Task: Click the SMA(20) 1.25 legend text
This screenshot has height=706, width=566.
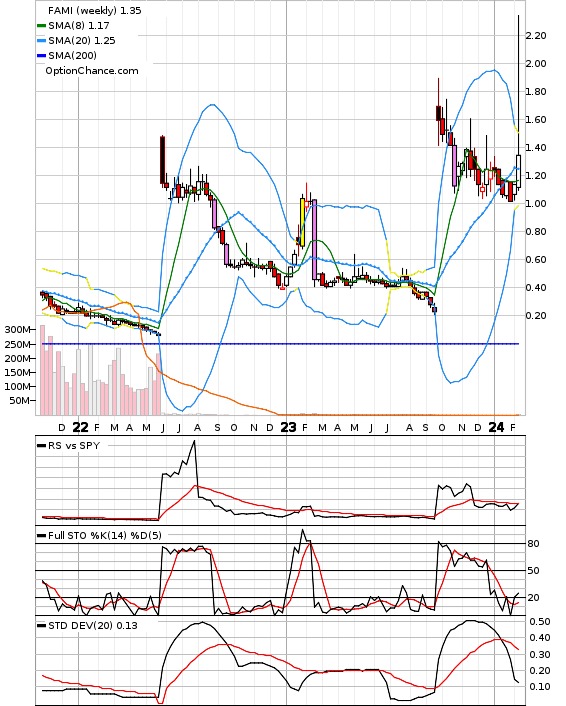Action: point(82,41)
